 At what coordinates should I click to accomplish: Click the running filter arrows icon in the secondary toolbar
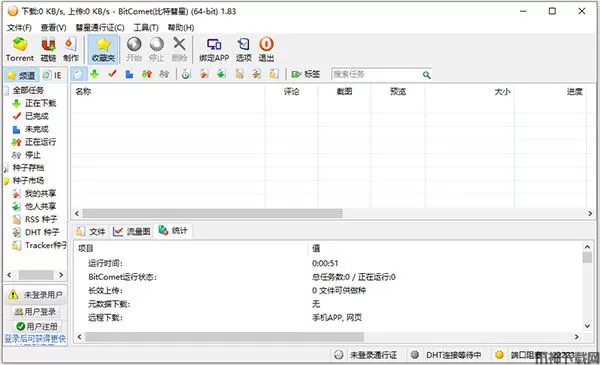(147, 74)
